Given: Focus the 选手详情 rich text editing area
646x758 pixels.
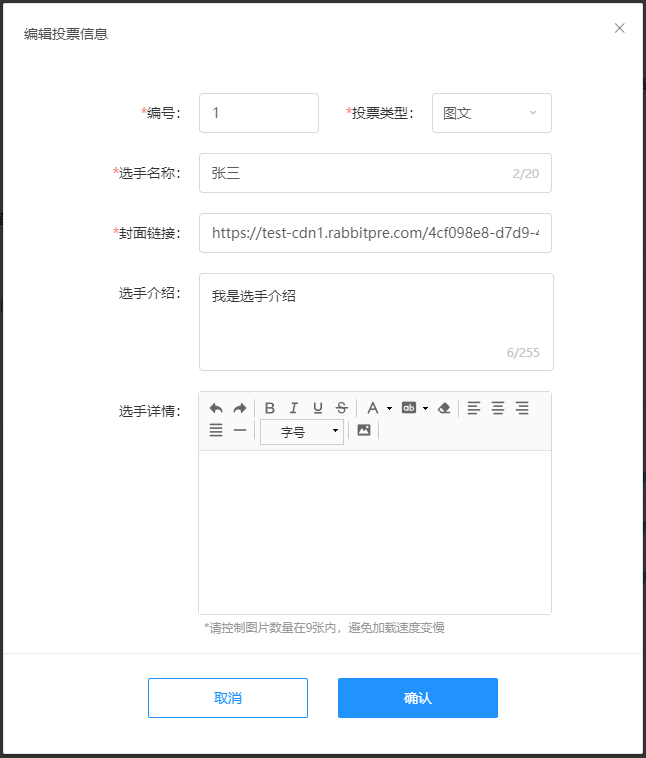Looking at the screenshot, I should pyautogui.click(x=375, y=532).
